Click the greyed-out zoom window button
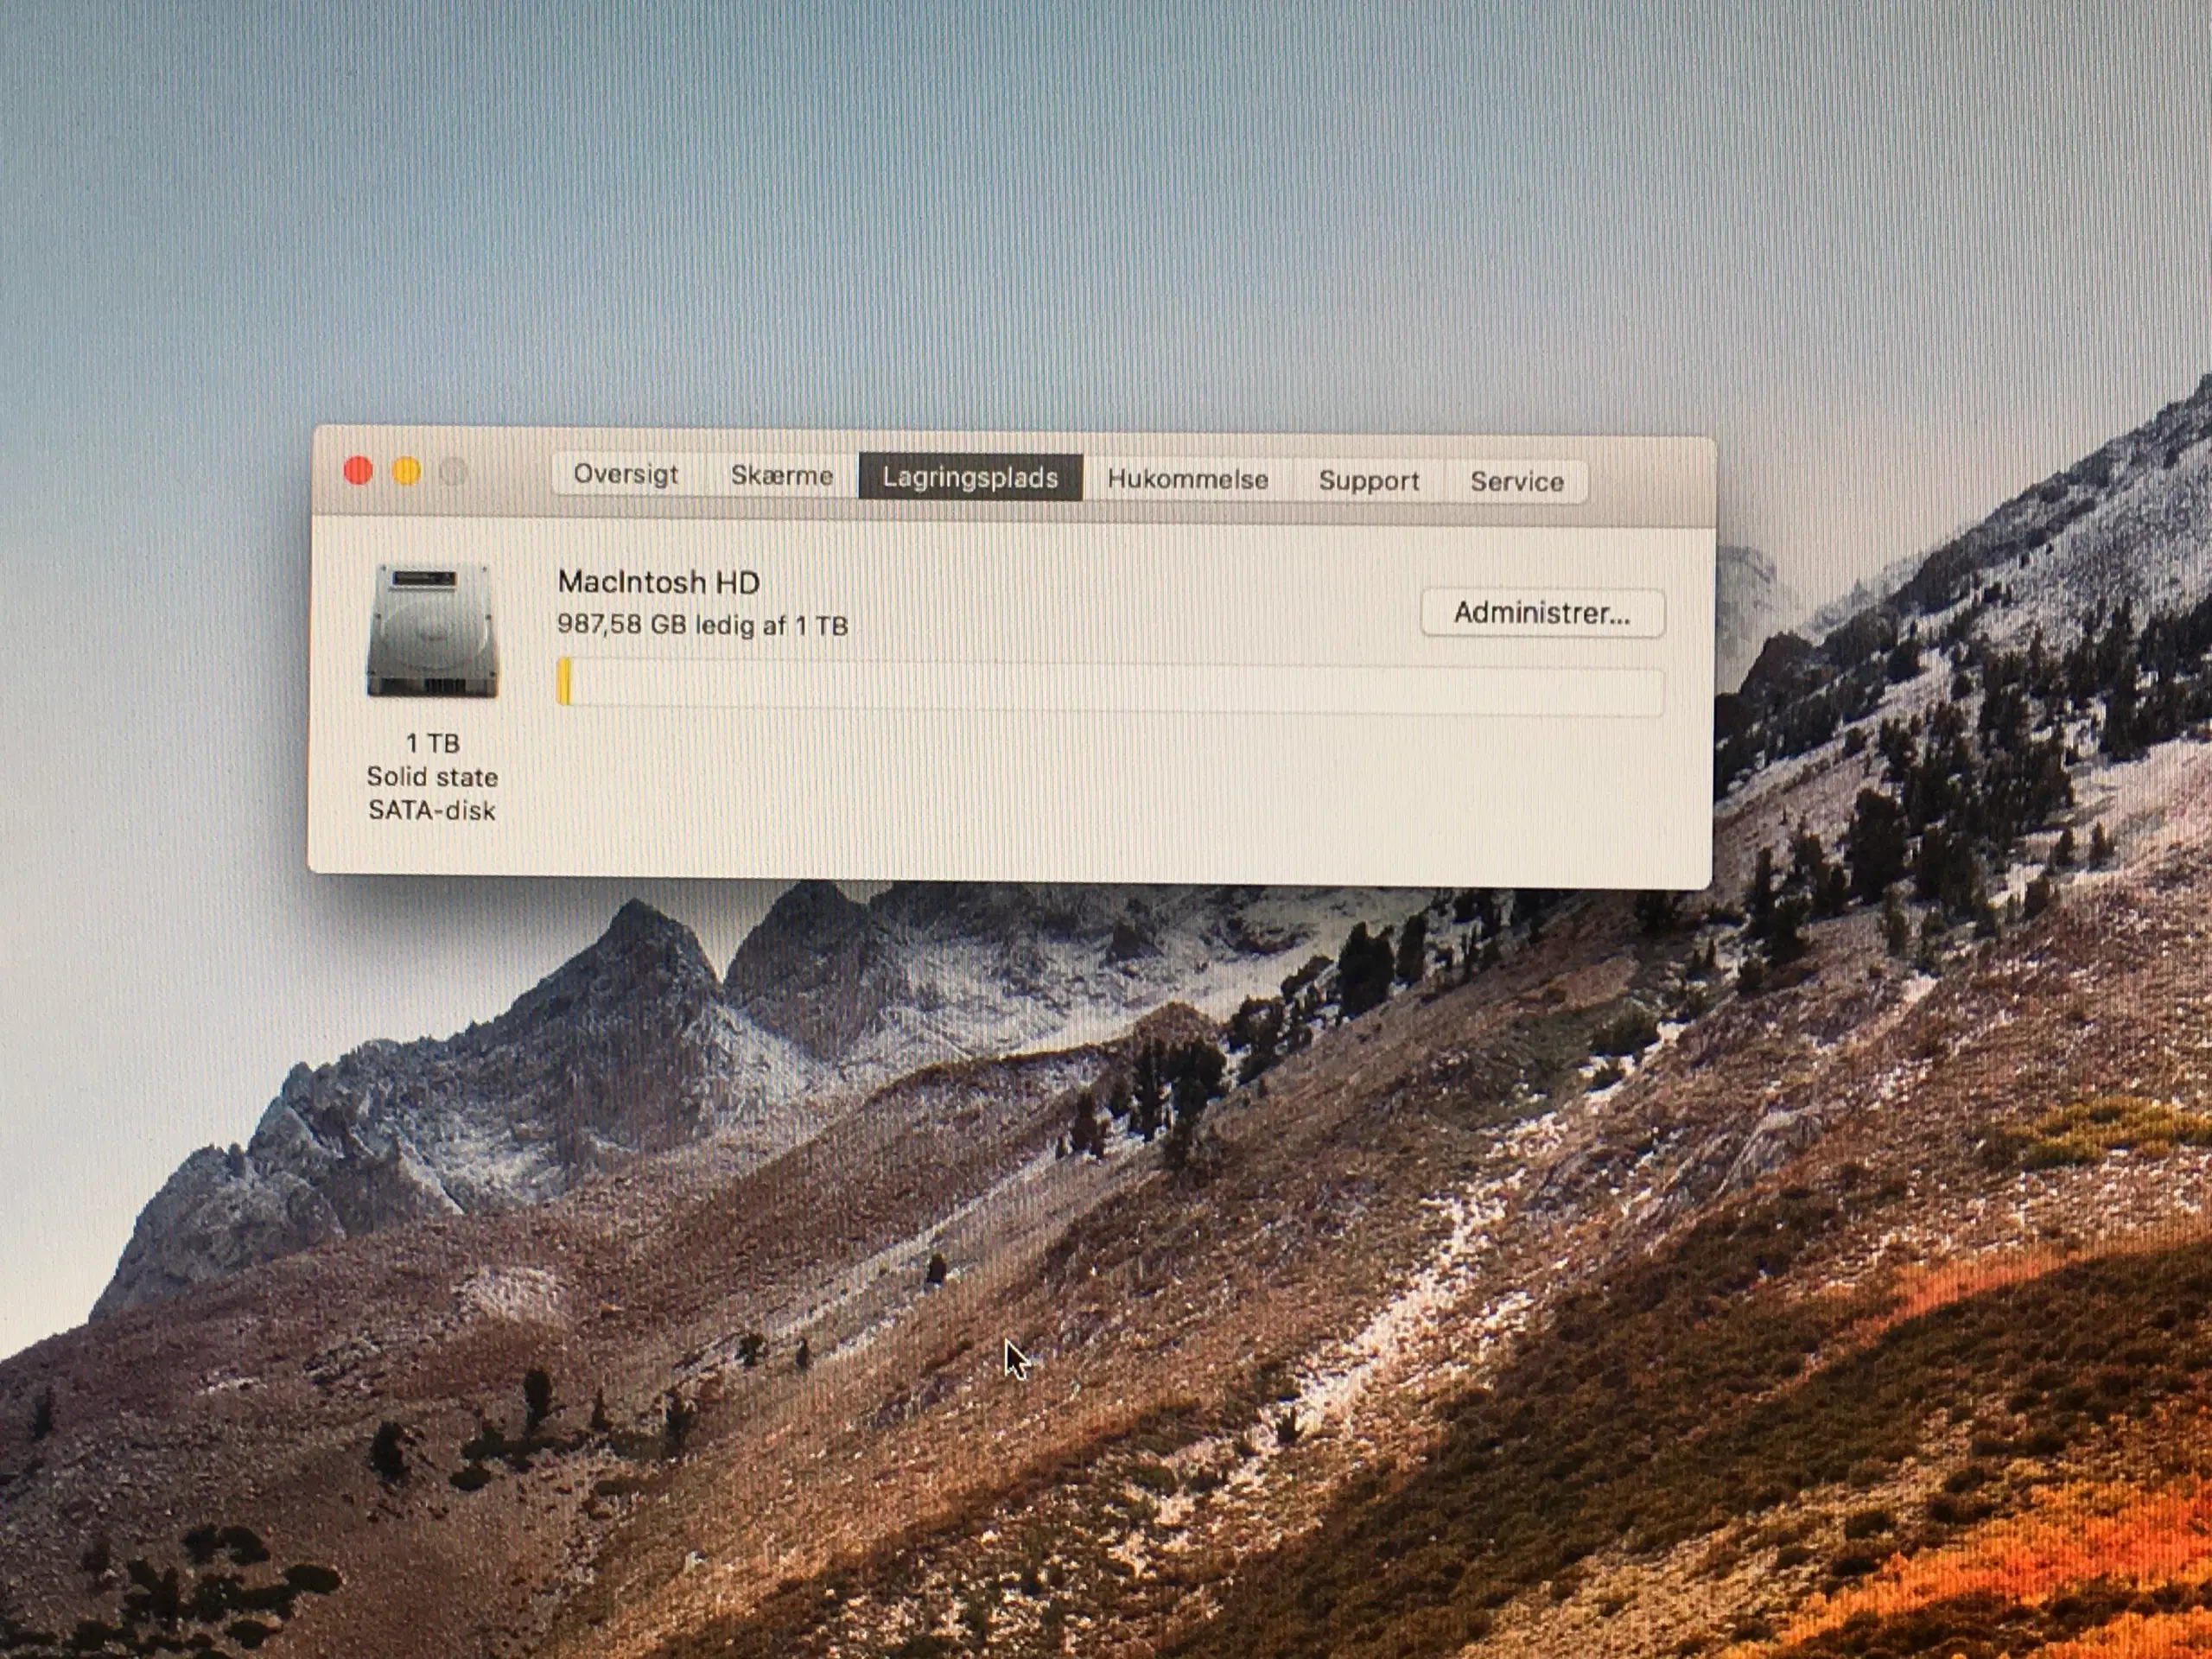2212x1659 pixels. 454,472
